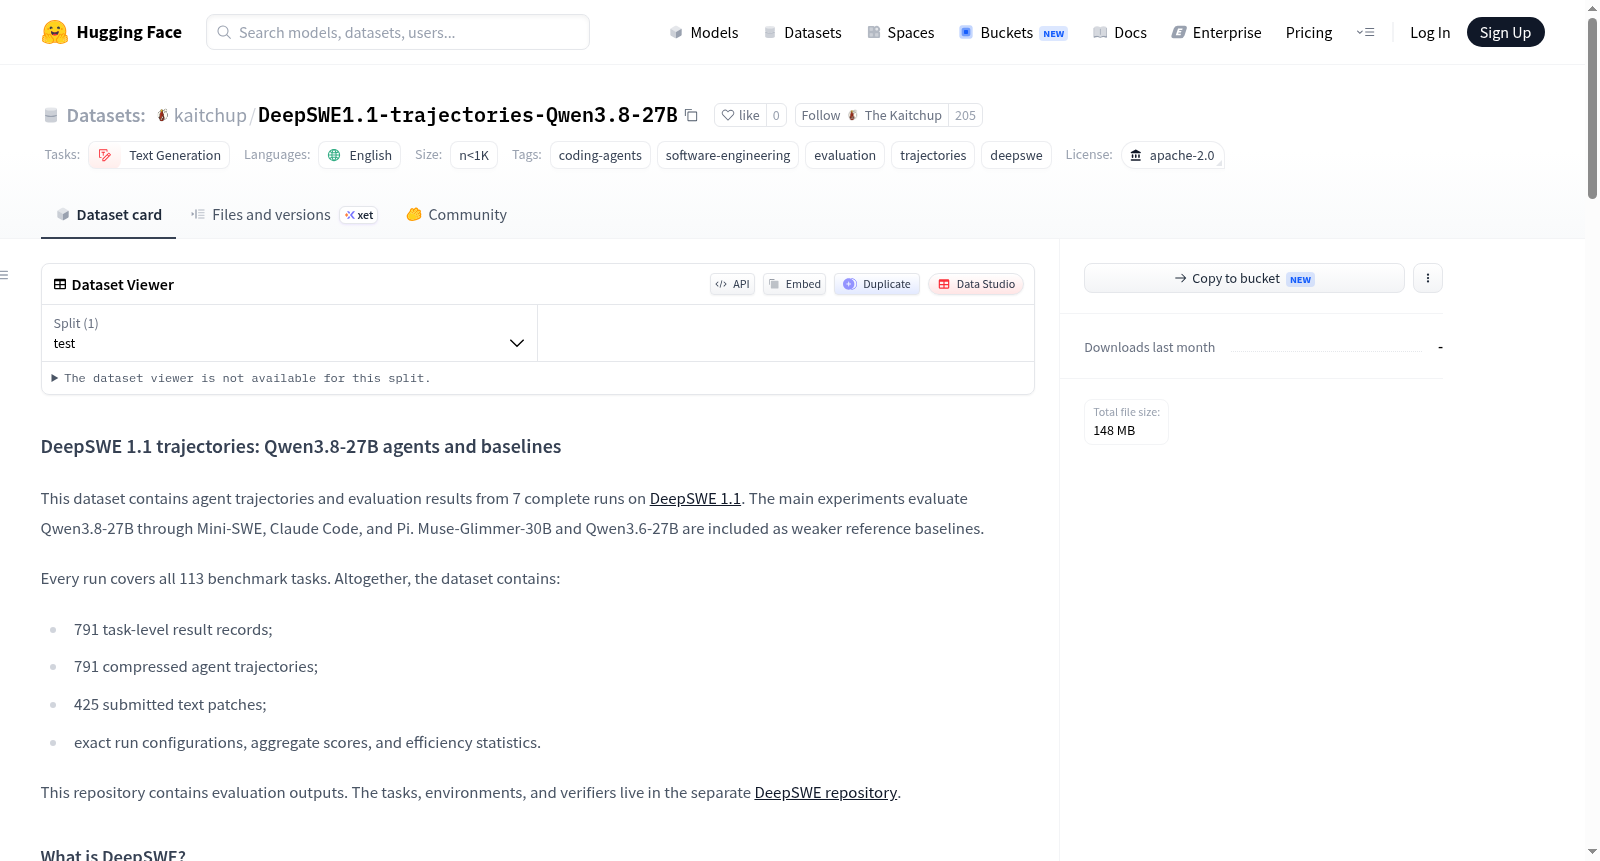This screenshot has height=861, width=1600.
Task: Open Models in the top navigation
Action: 704,32
